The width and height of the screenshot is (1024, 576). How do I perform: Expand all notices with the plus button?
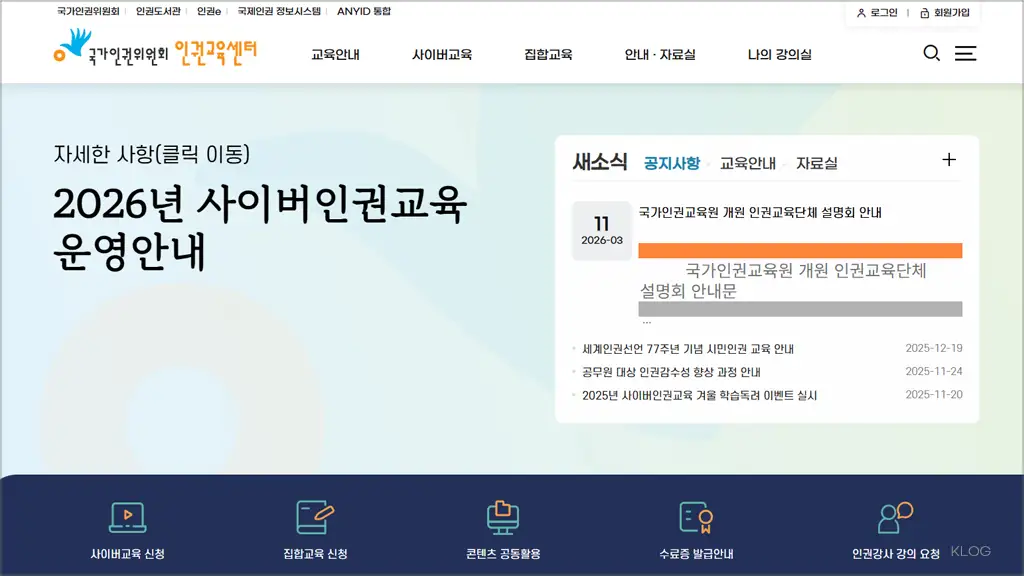(x=948, y=159)
